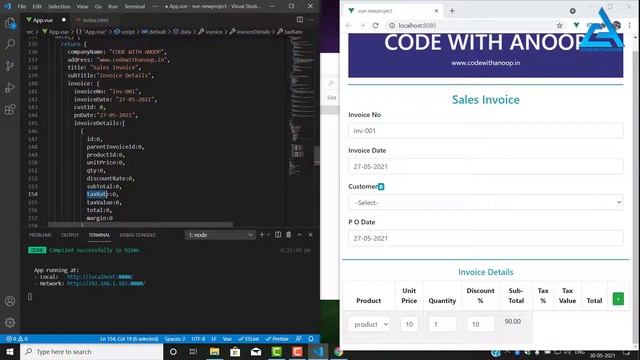The height and width of the screenshot is (360, 640).
Task: Maximize the terminal panel with caret
Action: point(300,235)
